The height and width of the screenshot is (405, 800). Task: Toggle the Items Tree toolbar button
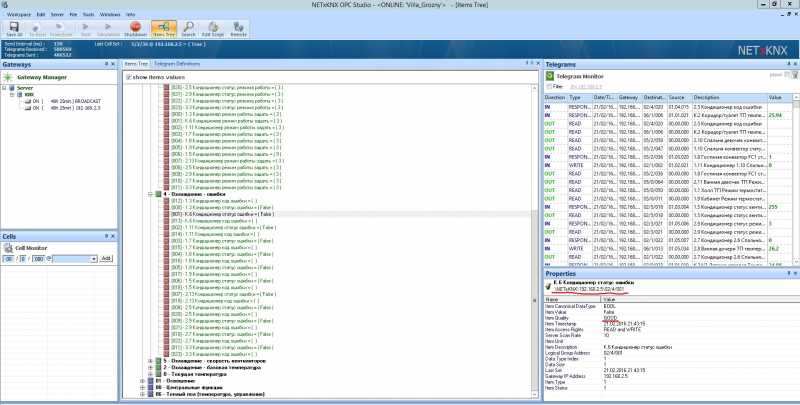164,29
